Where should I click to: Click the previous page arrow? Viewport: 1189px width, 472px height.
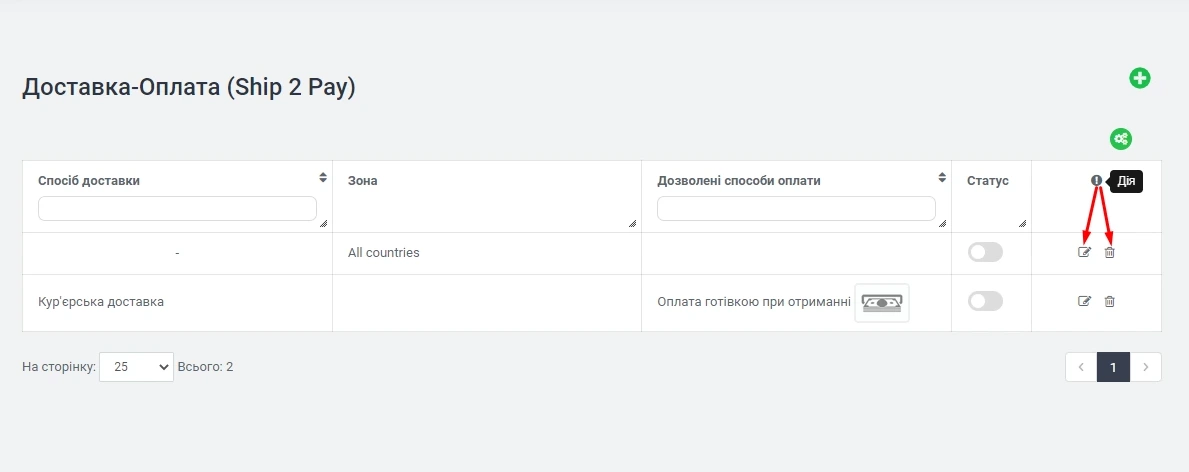pyautogui.click(x=1081, y=367)
